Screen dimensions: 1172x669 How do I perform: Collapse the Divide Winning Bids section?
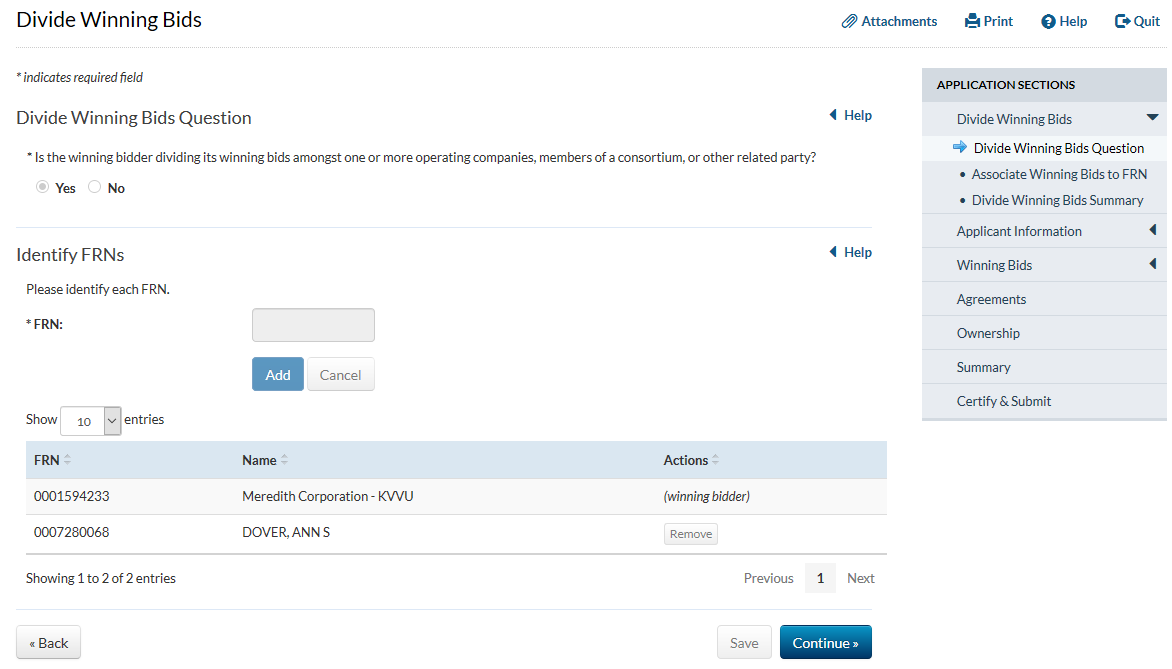1152,118
